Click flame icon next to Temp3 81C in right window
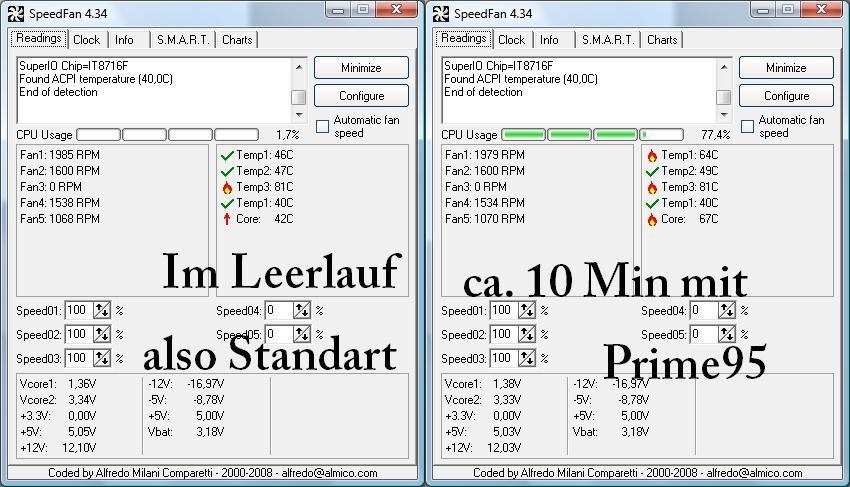 click(x=652, y=188)
